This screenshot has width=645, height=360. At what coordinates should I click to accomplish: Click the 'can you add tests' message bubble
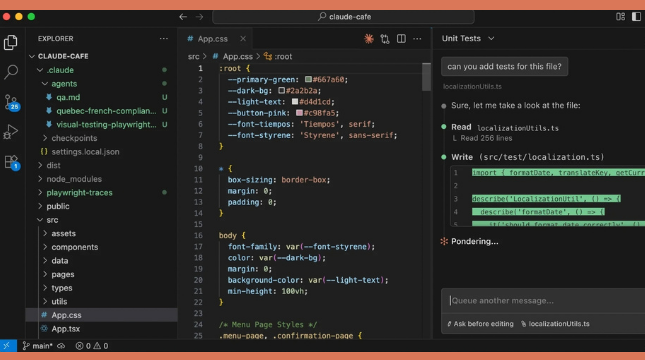pyautogui.click(x=504, y=67)
